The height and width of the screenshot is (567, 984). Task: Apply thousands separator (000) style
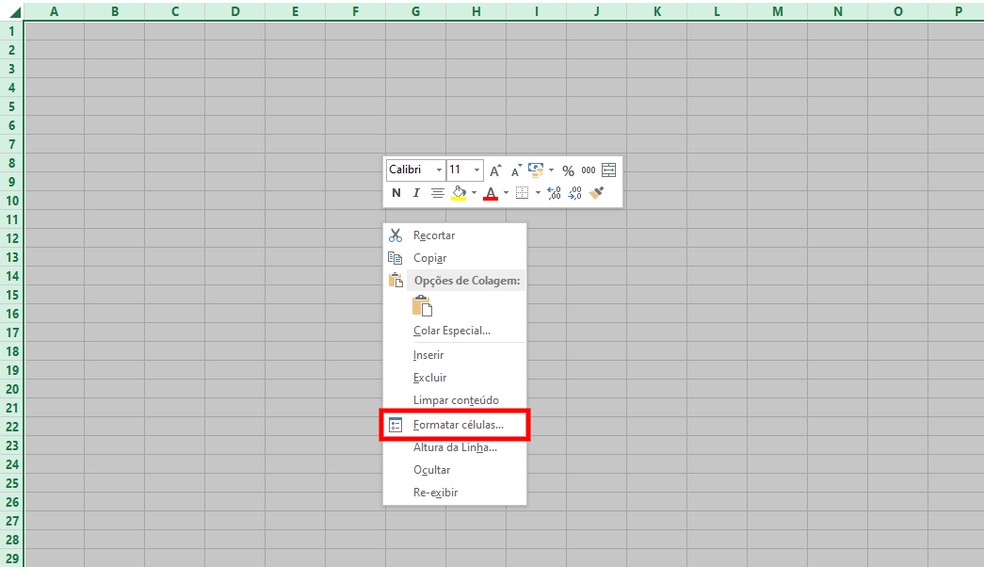point(588,170)
